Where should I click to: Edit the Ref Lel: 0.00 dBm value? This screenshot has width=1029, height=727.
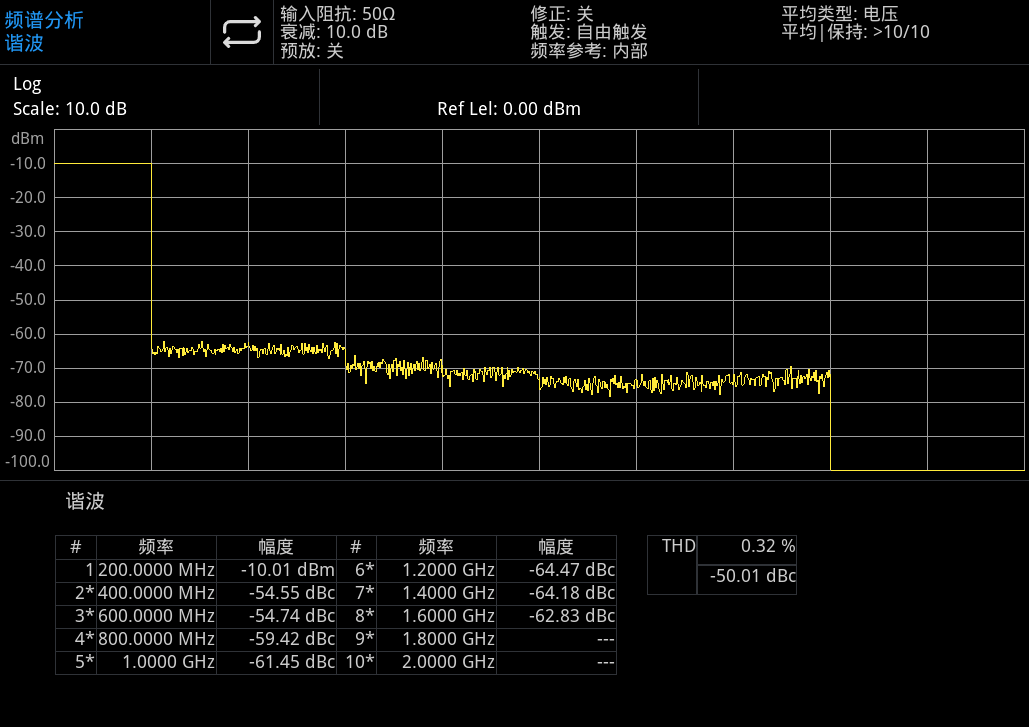[x=508, y=109]
